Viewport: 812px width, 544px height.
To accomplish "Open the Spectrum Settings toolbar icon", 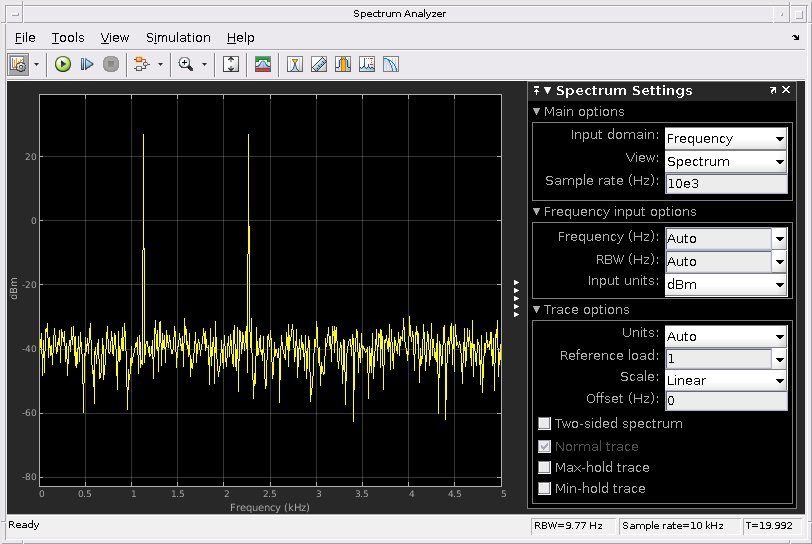I will (x=263, y=64).
